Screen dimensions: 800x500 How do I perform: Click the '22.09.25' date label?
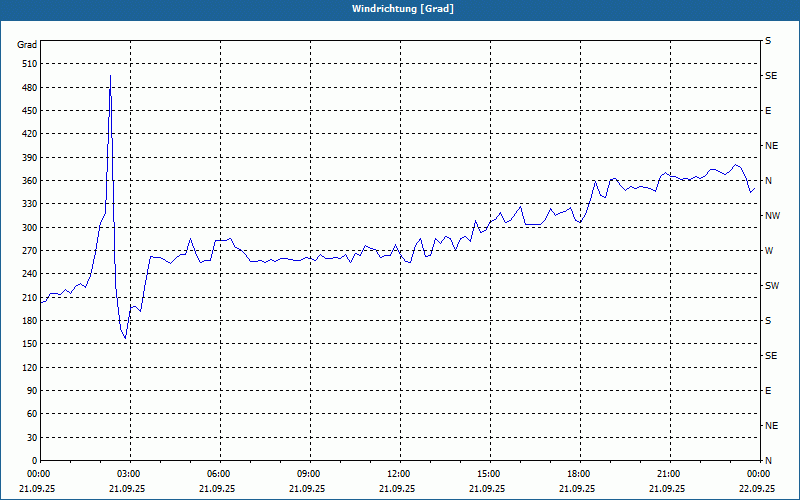click(x=757, y=488)
